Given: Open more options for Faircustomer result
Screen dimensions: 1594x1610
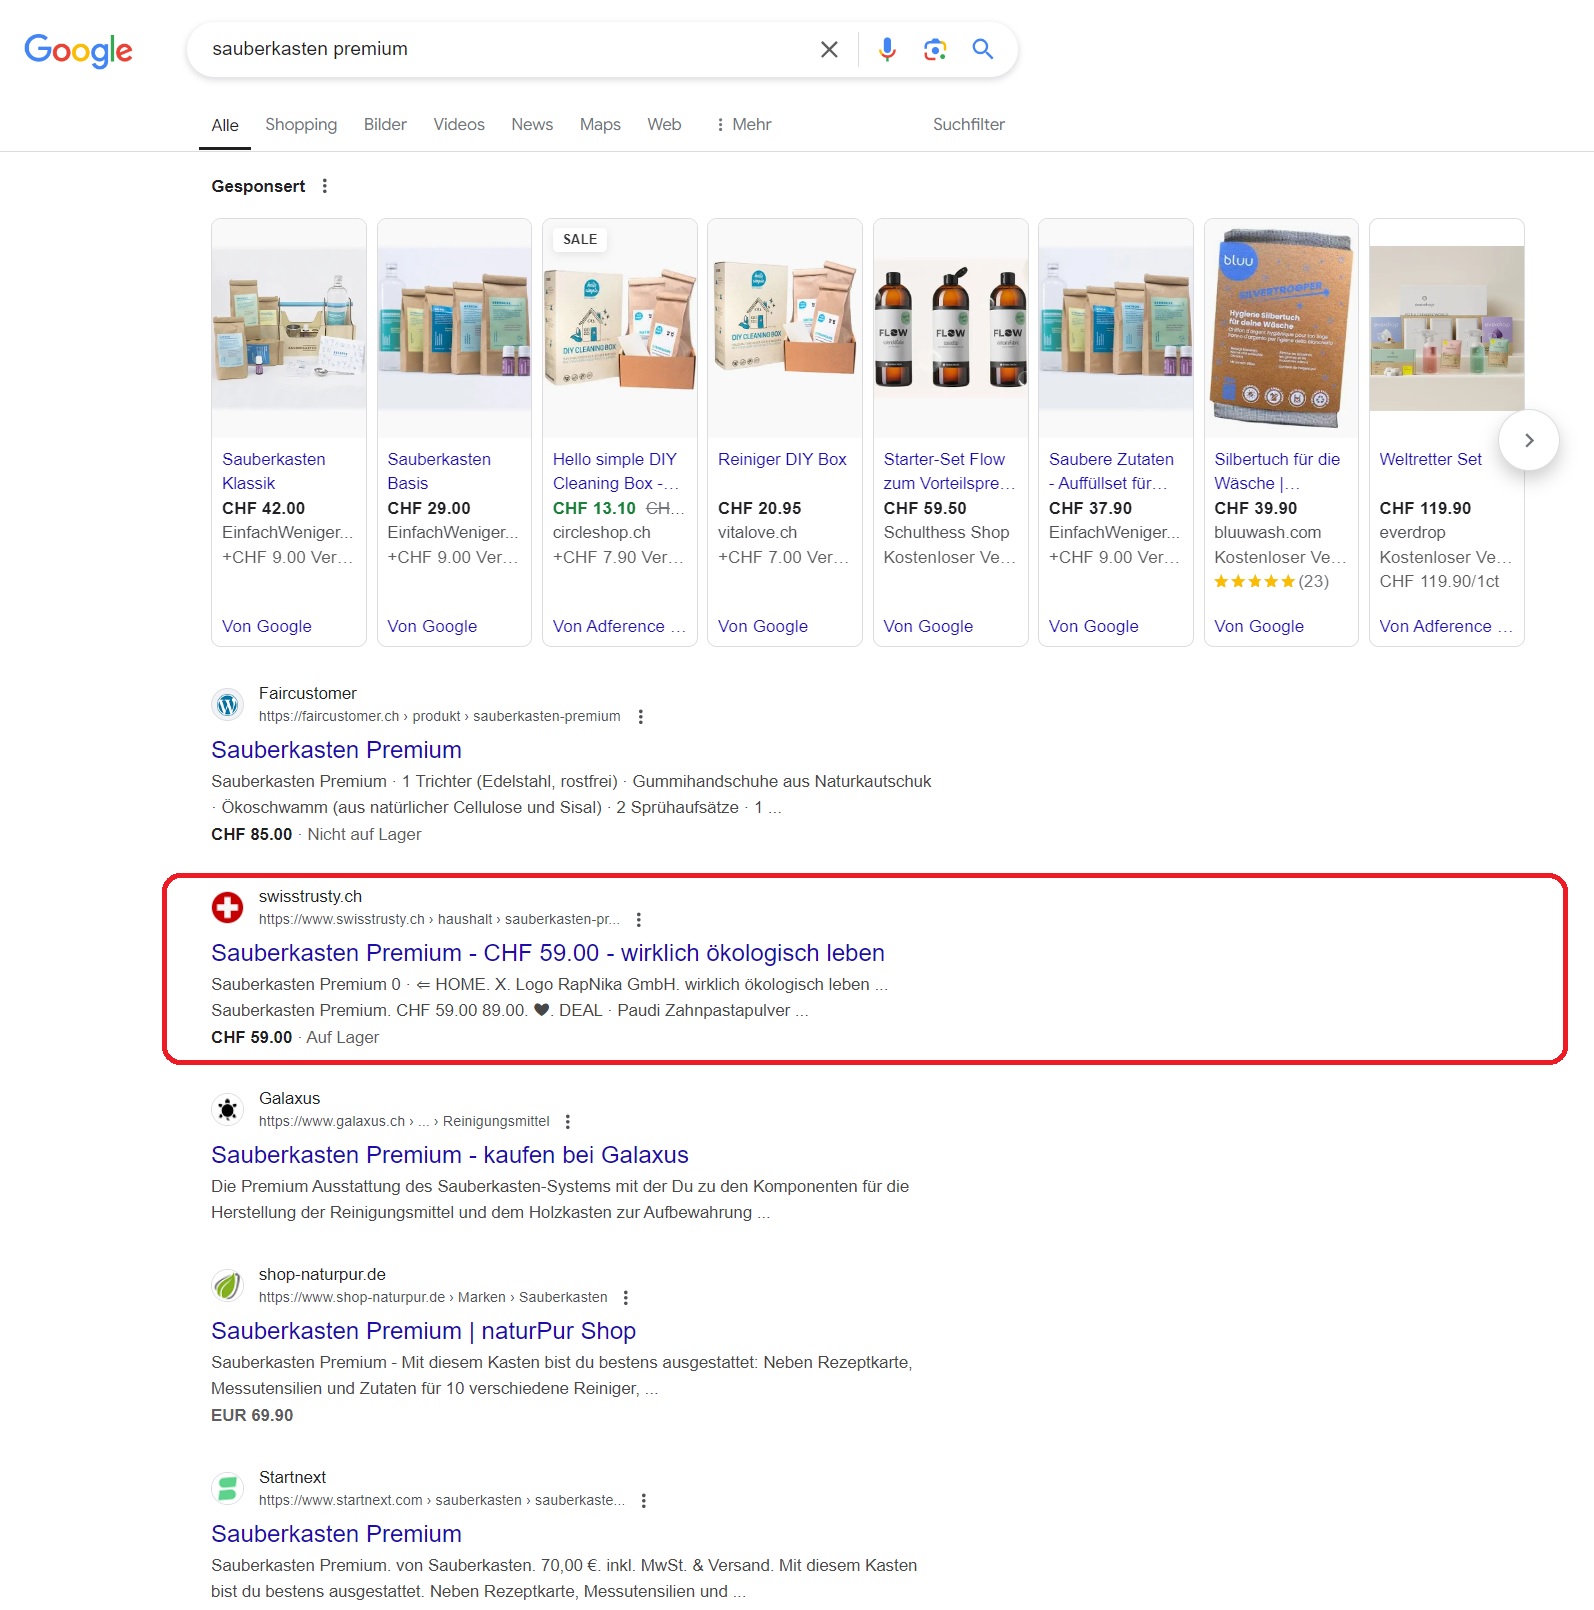Looking at the screenshot, I should [640, 716].
